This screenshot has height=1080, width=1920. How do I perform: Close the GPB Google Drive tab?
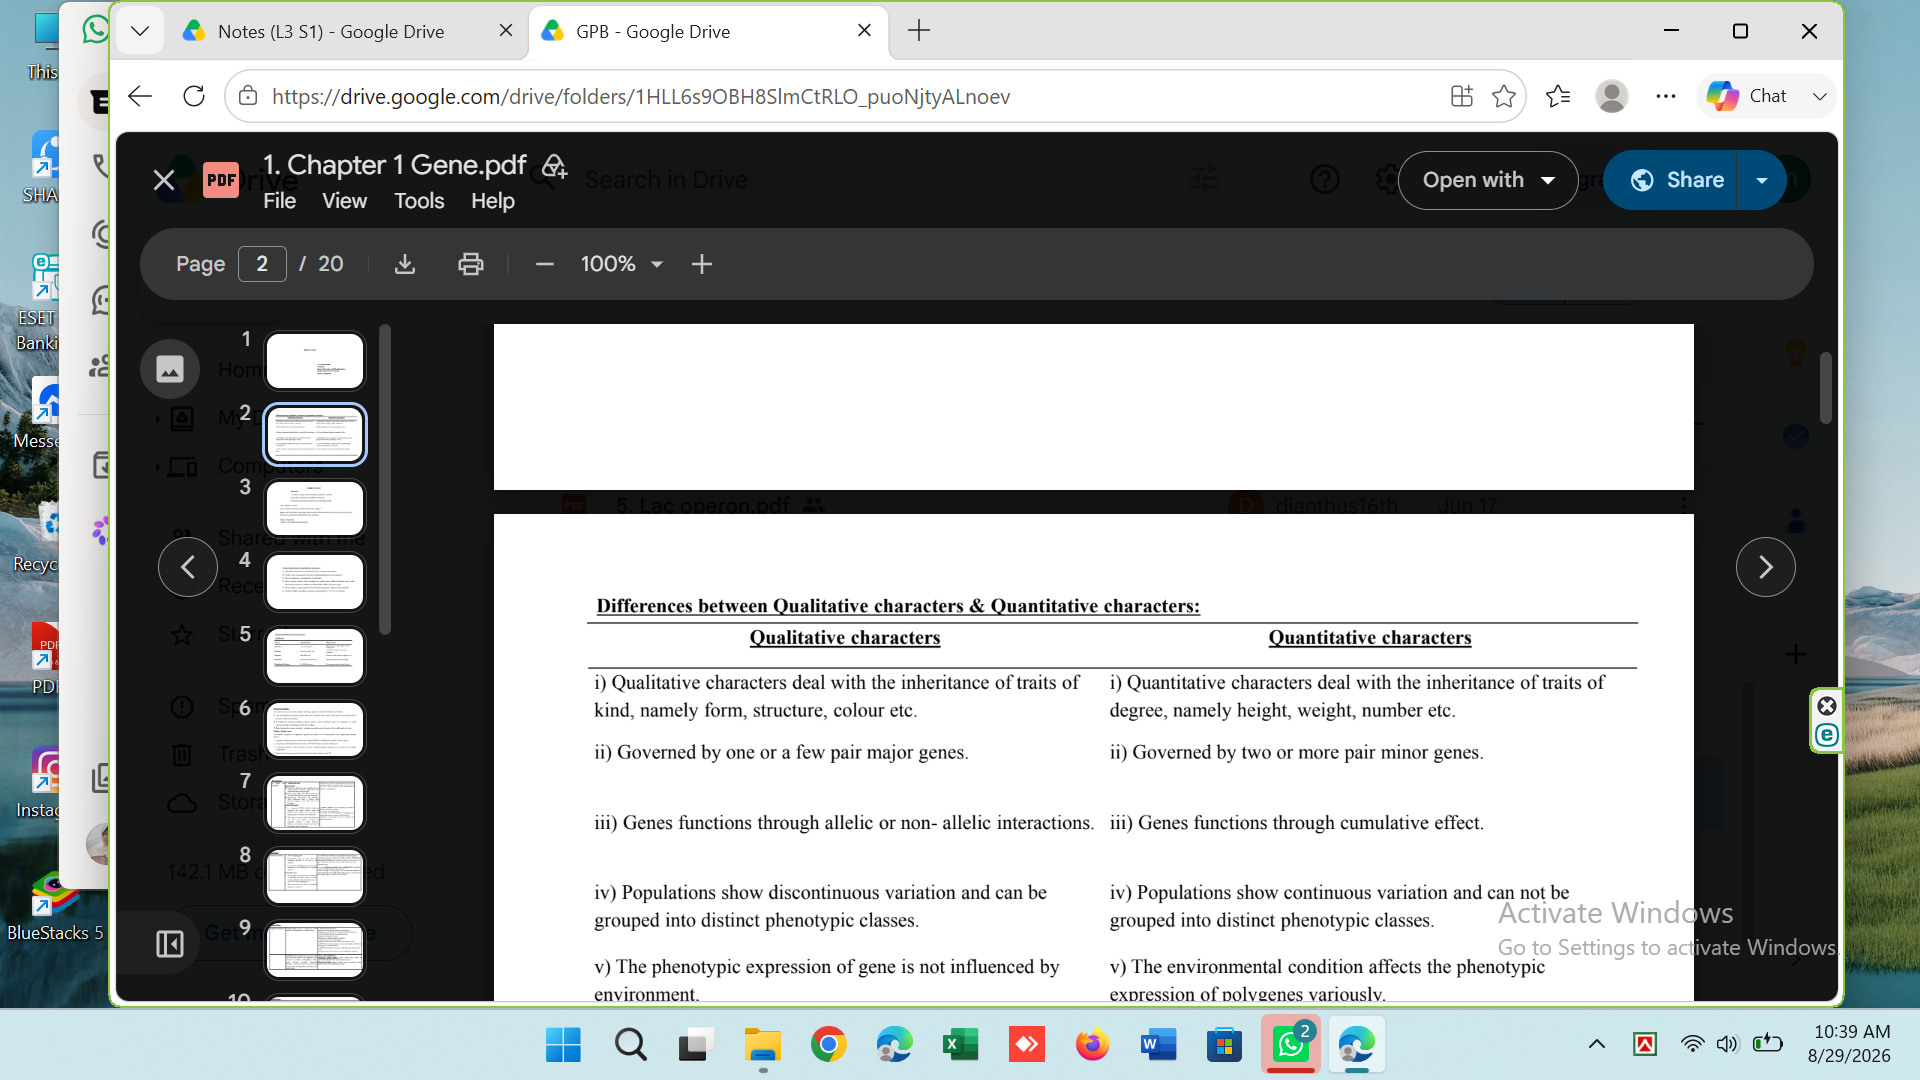click(865, 31)
